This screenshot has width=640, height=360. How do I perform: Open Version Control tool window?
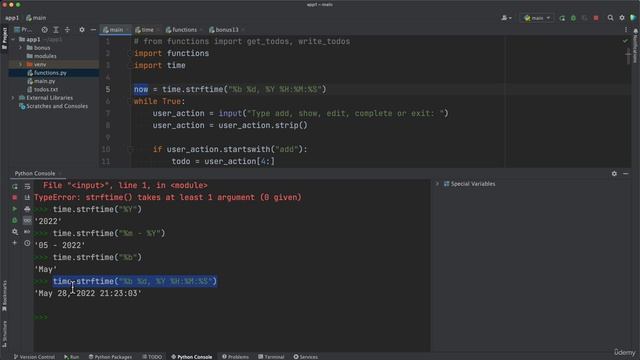pyautogui.click(x=34, y=357)
